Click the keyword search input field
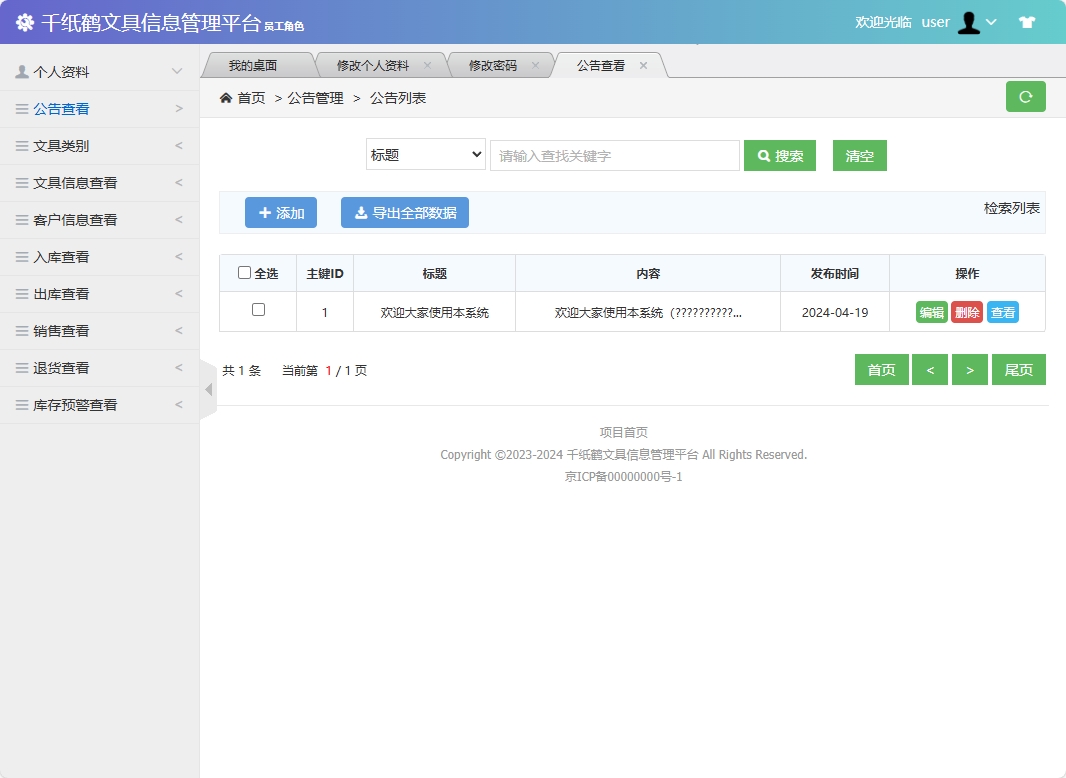Image resolution: width=1066 pixels, height=778 pixels. (x=614, y=155)
